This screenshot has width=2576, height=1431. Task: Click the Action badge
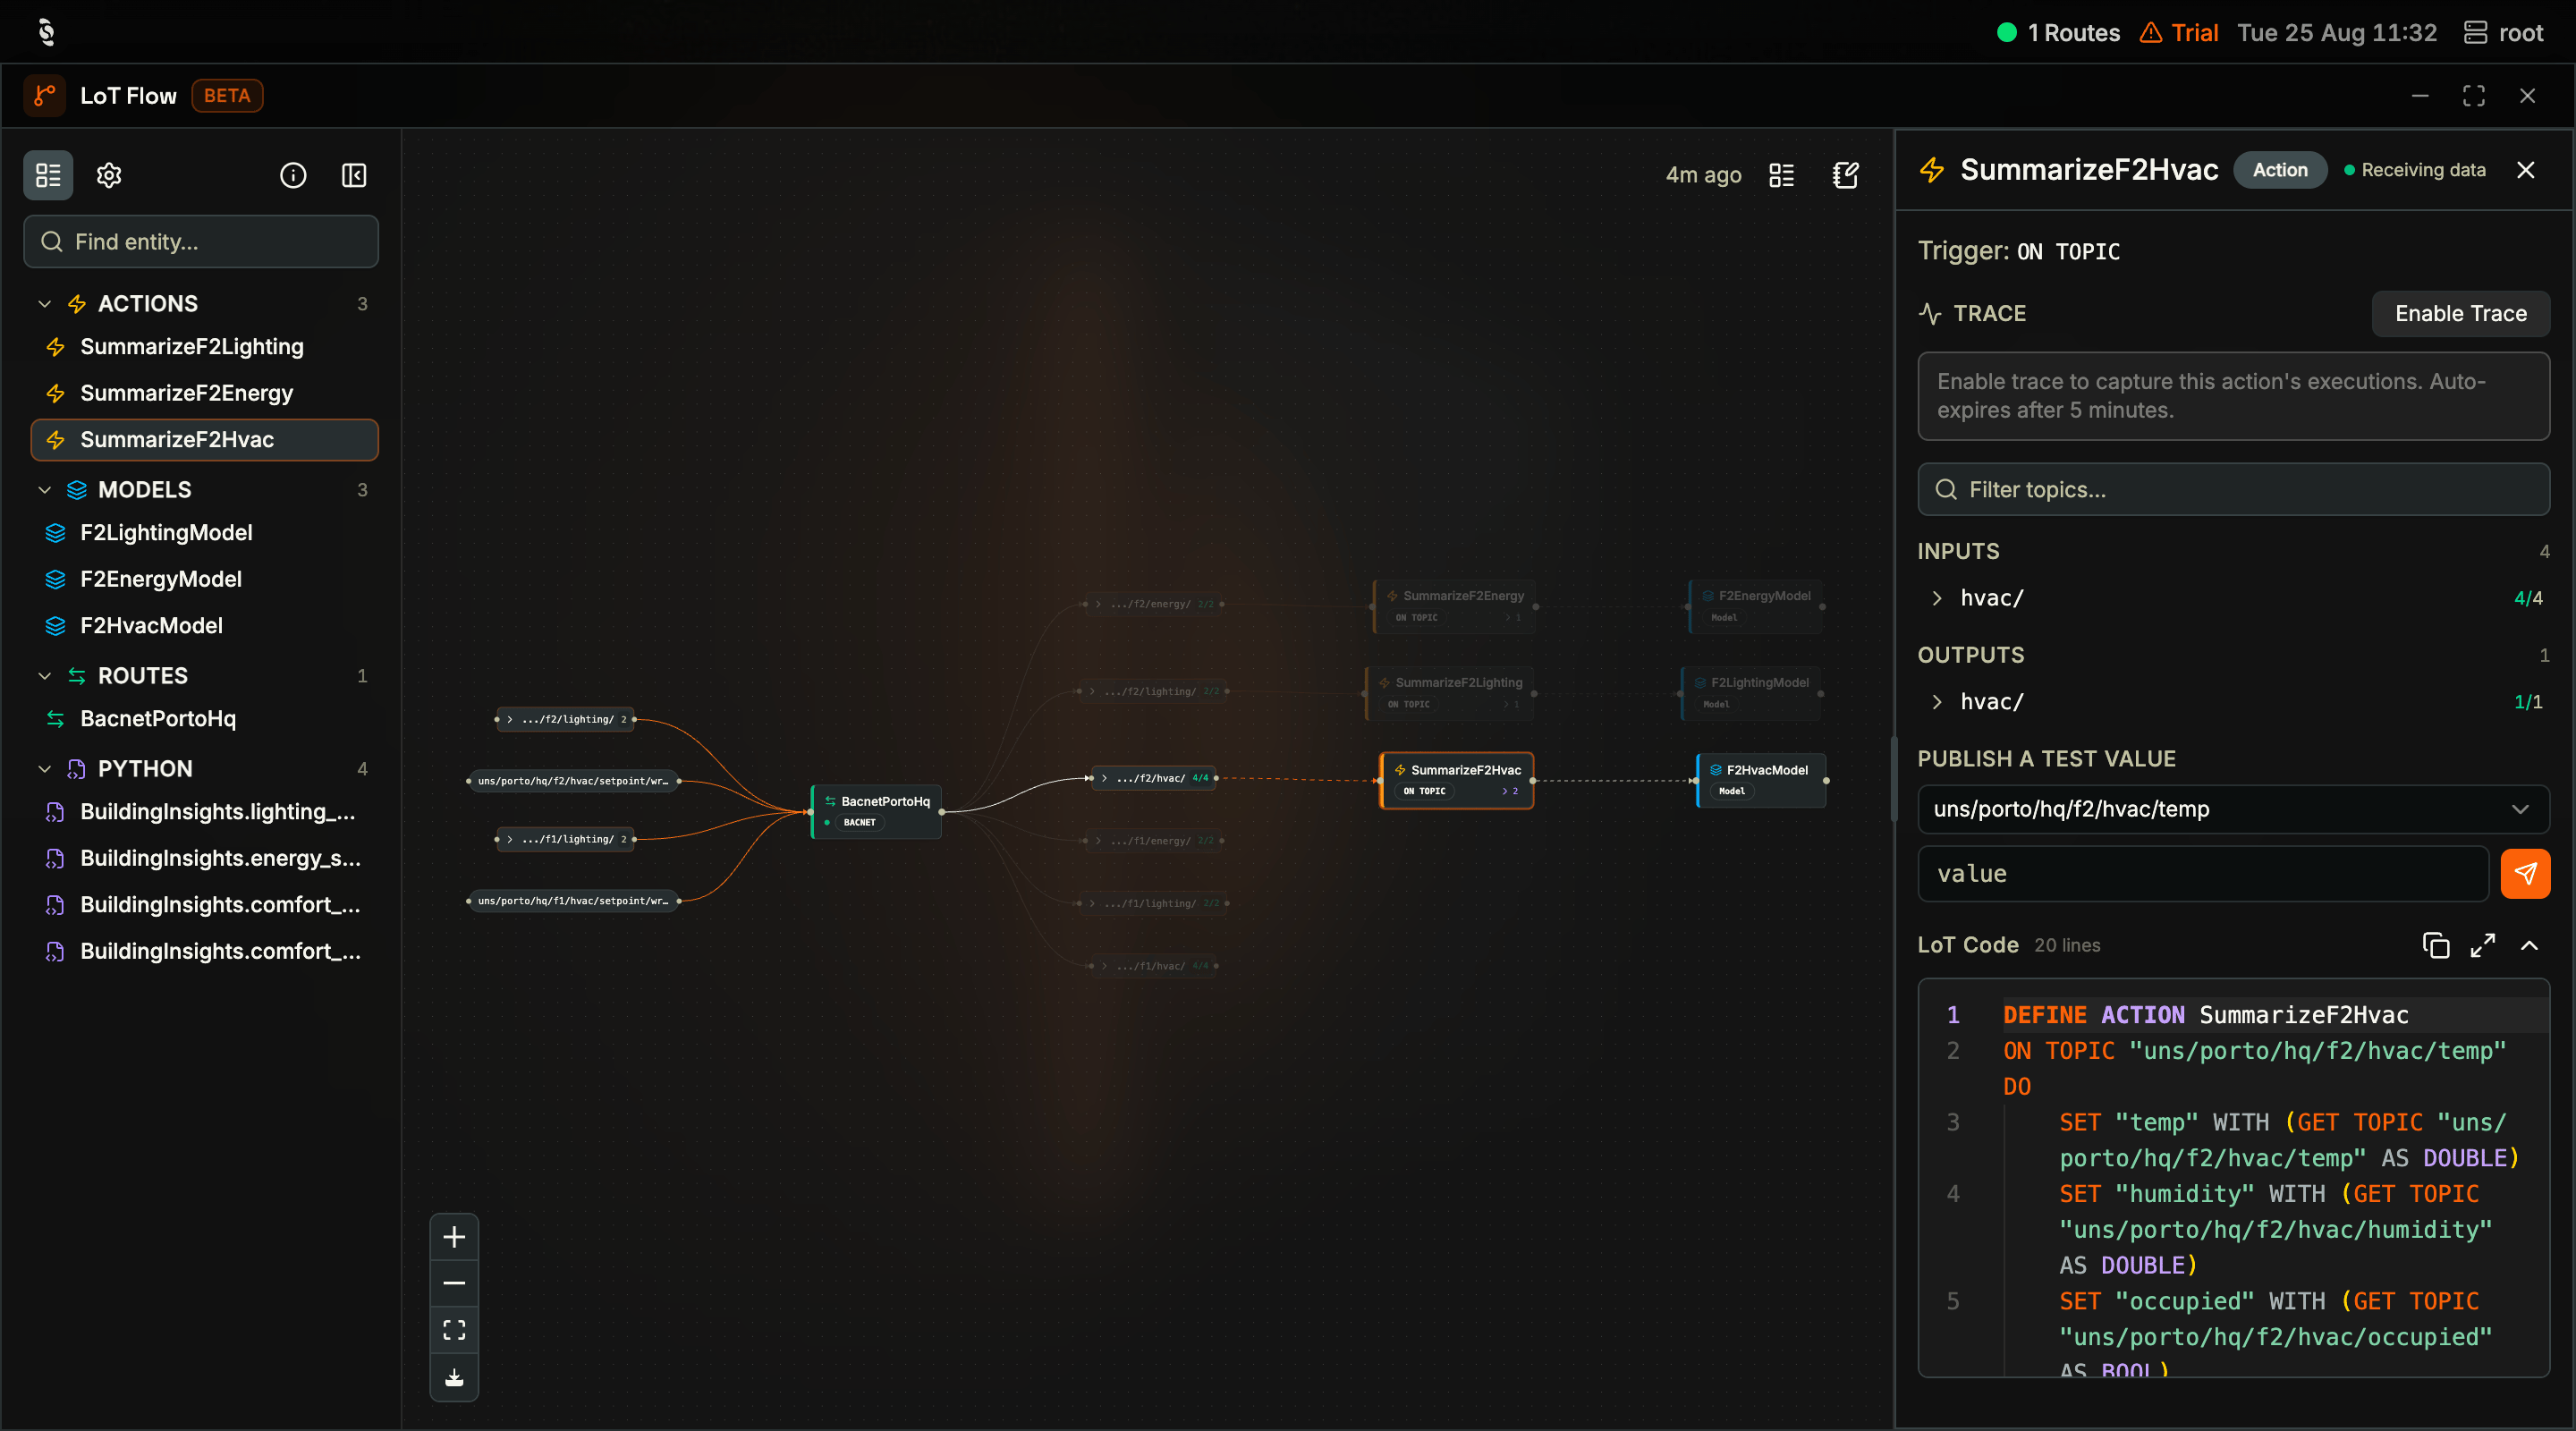[2280, 170]
